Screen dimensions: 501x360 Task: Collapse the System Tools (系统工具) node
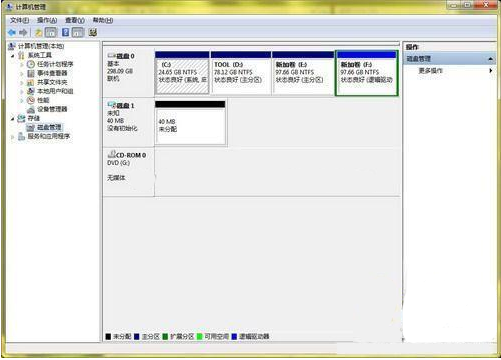coord(13,55)
